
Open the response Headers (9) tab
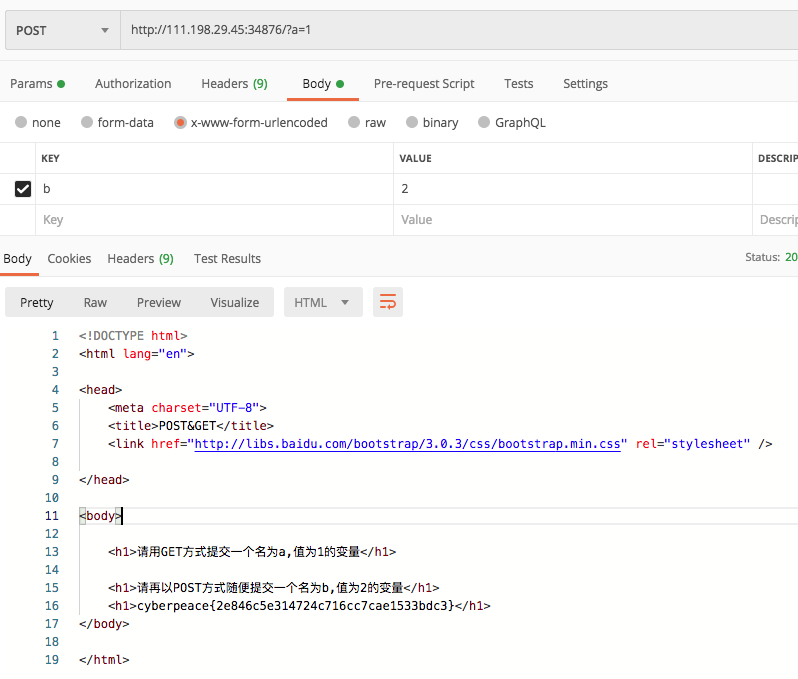(140, 259)
